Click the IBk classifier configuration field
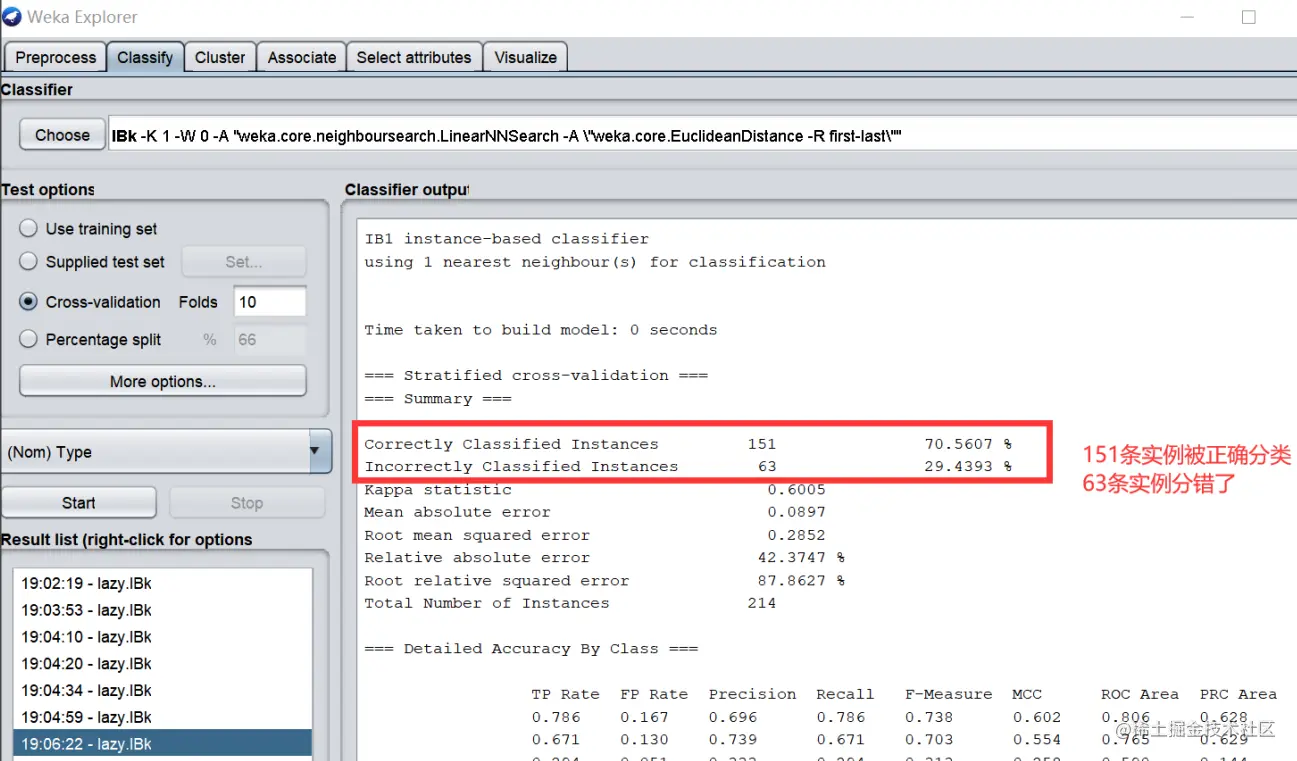 click(x=702, y=135)
